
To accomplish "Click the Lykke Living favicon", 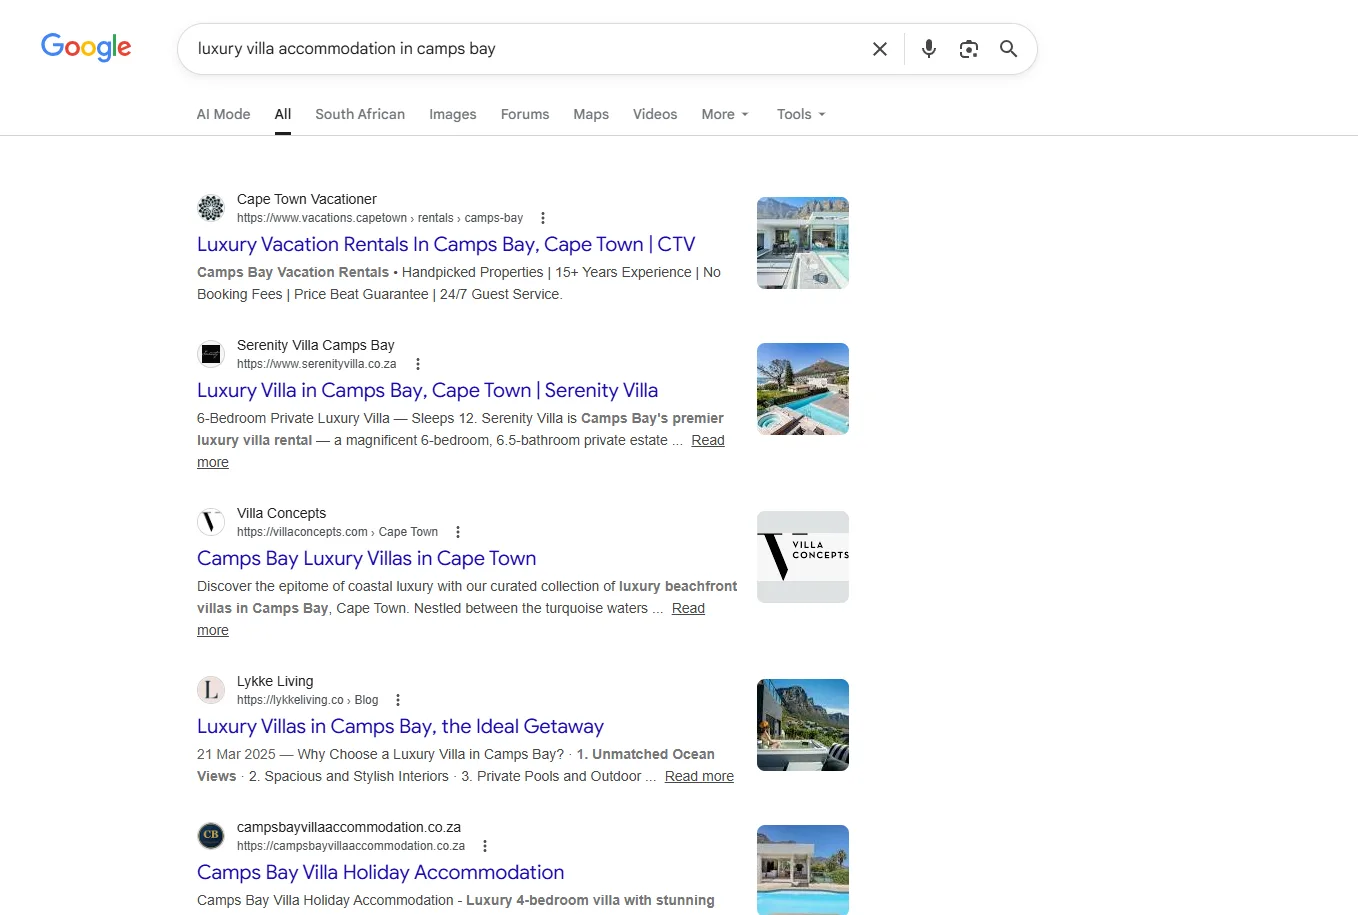I will coord(211,690).
